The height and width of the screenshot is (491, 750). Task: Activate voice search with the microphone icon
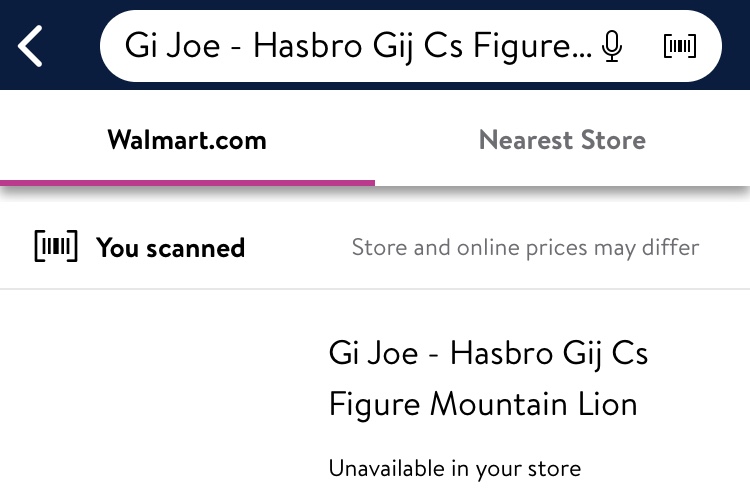612,46
